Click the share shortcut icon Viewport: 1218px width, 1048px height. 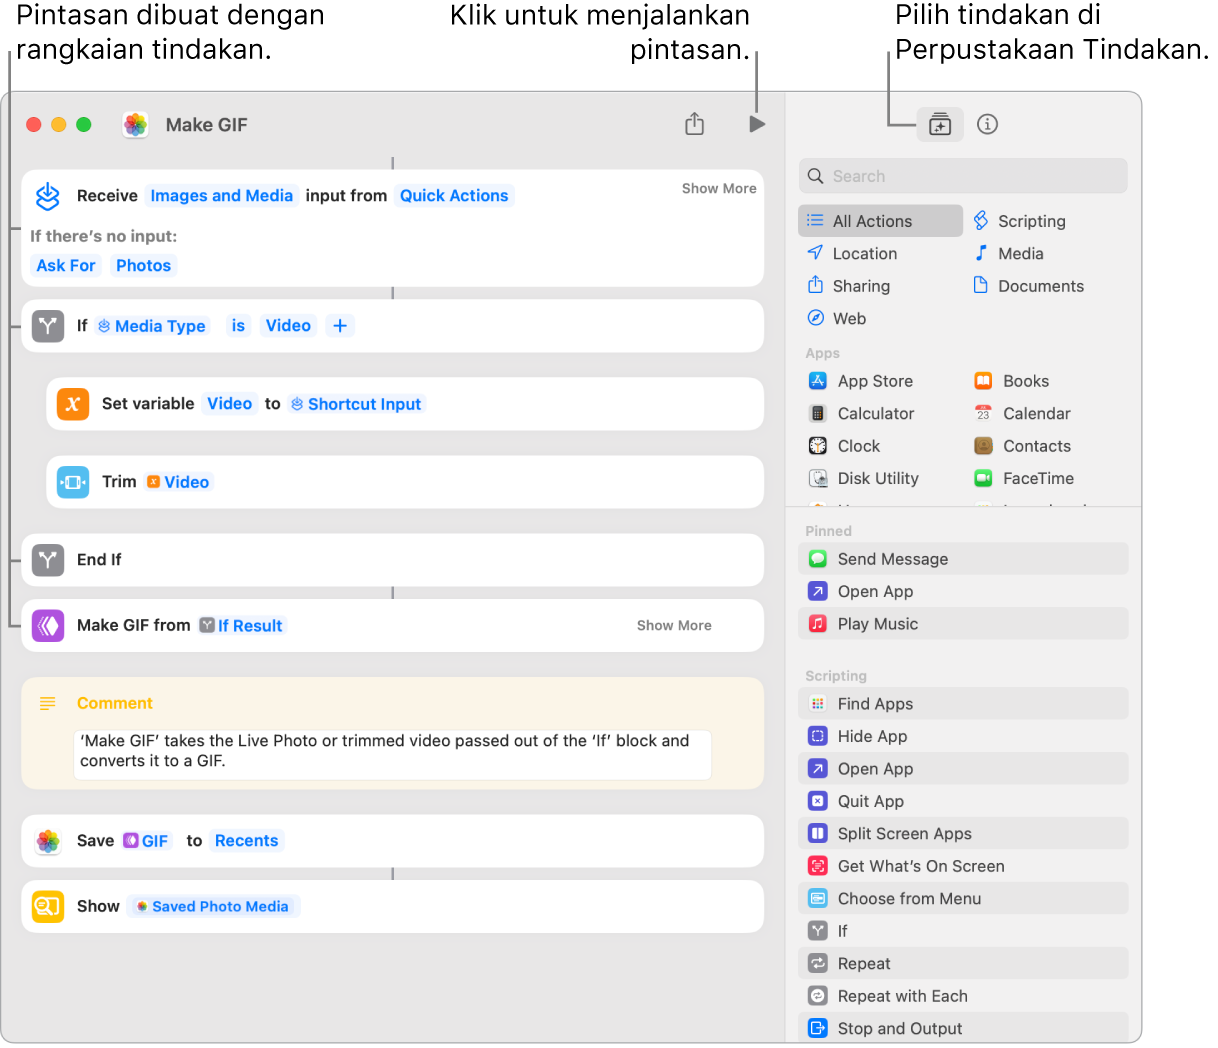pos(695,124)
